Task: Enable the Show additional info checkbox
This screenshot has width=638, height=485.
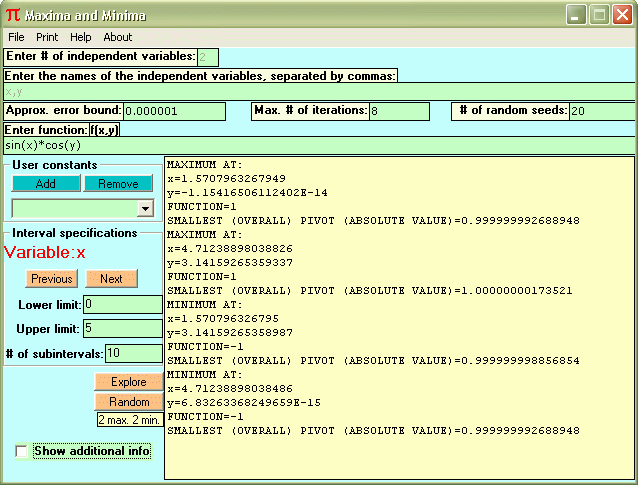Action: pyautogui.click(x=23, y=452)
